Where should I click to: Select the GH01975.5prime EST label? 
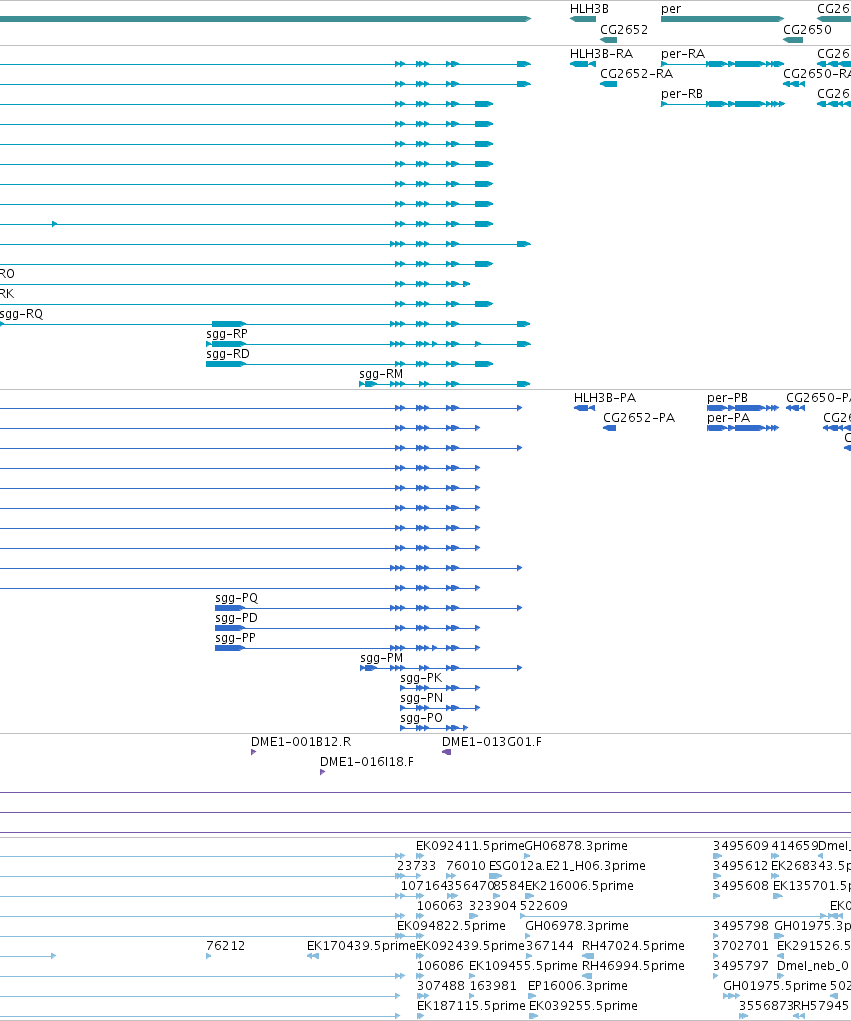(x=775, y=986)
